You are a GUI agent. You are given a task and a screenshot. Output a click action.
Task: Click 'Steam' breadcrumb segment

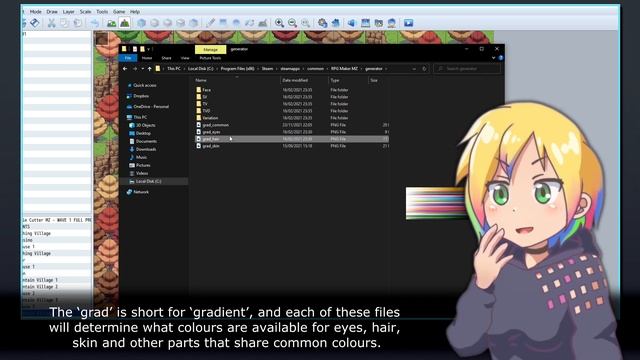pos(267,69)
